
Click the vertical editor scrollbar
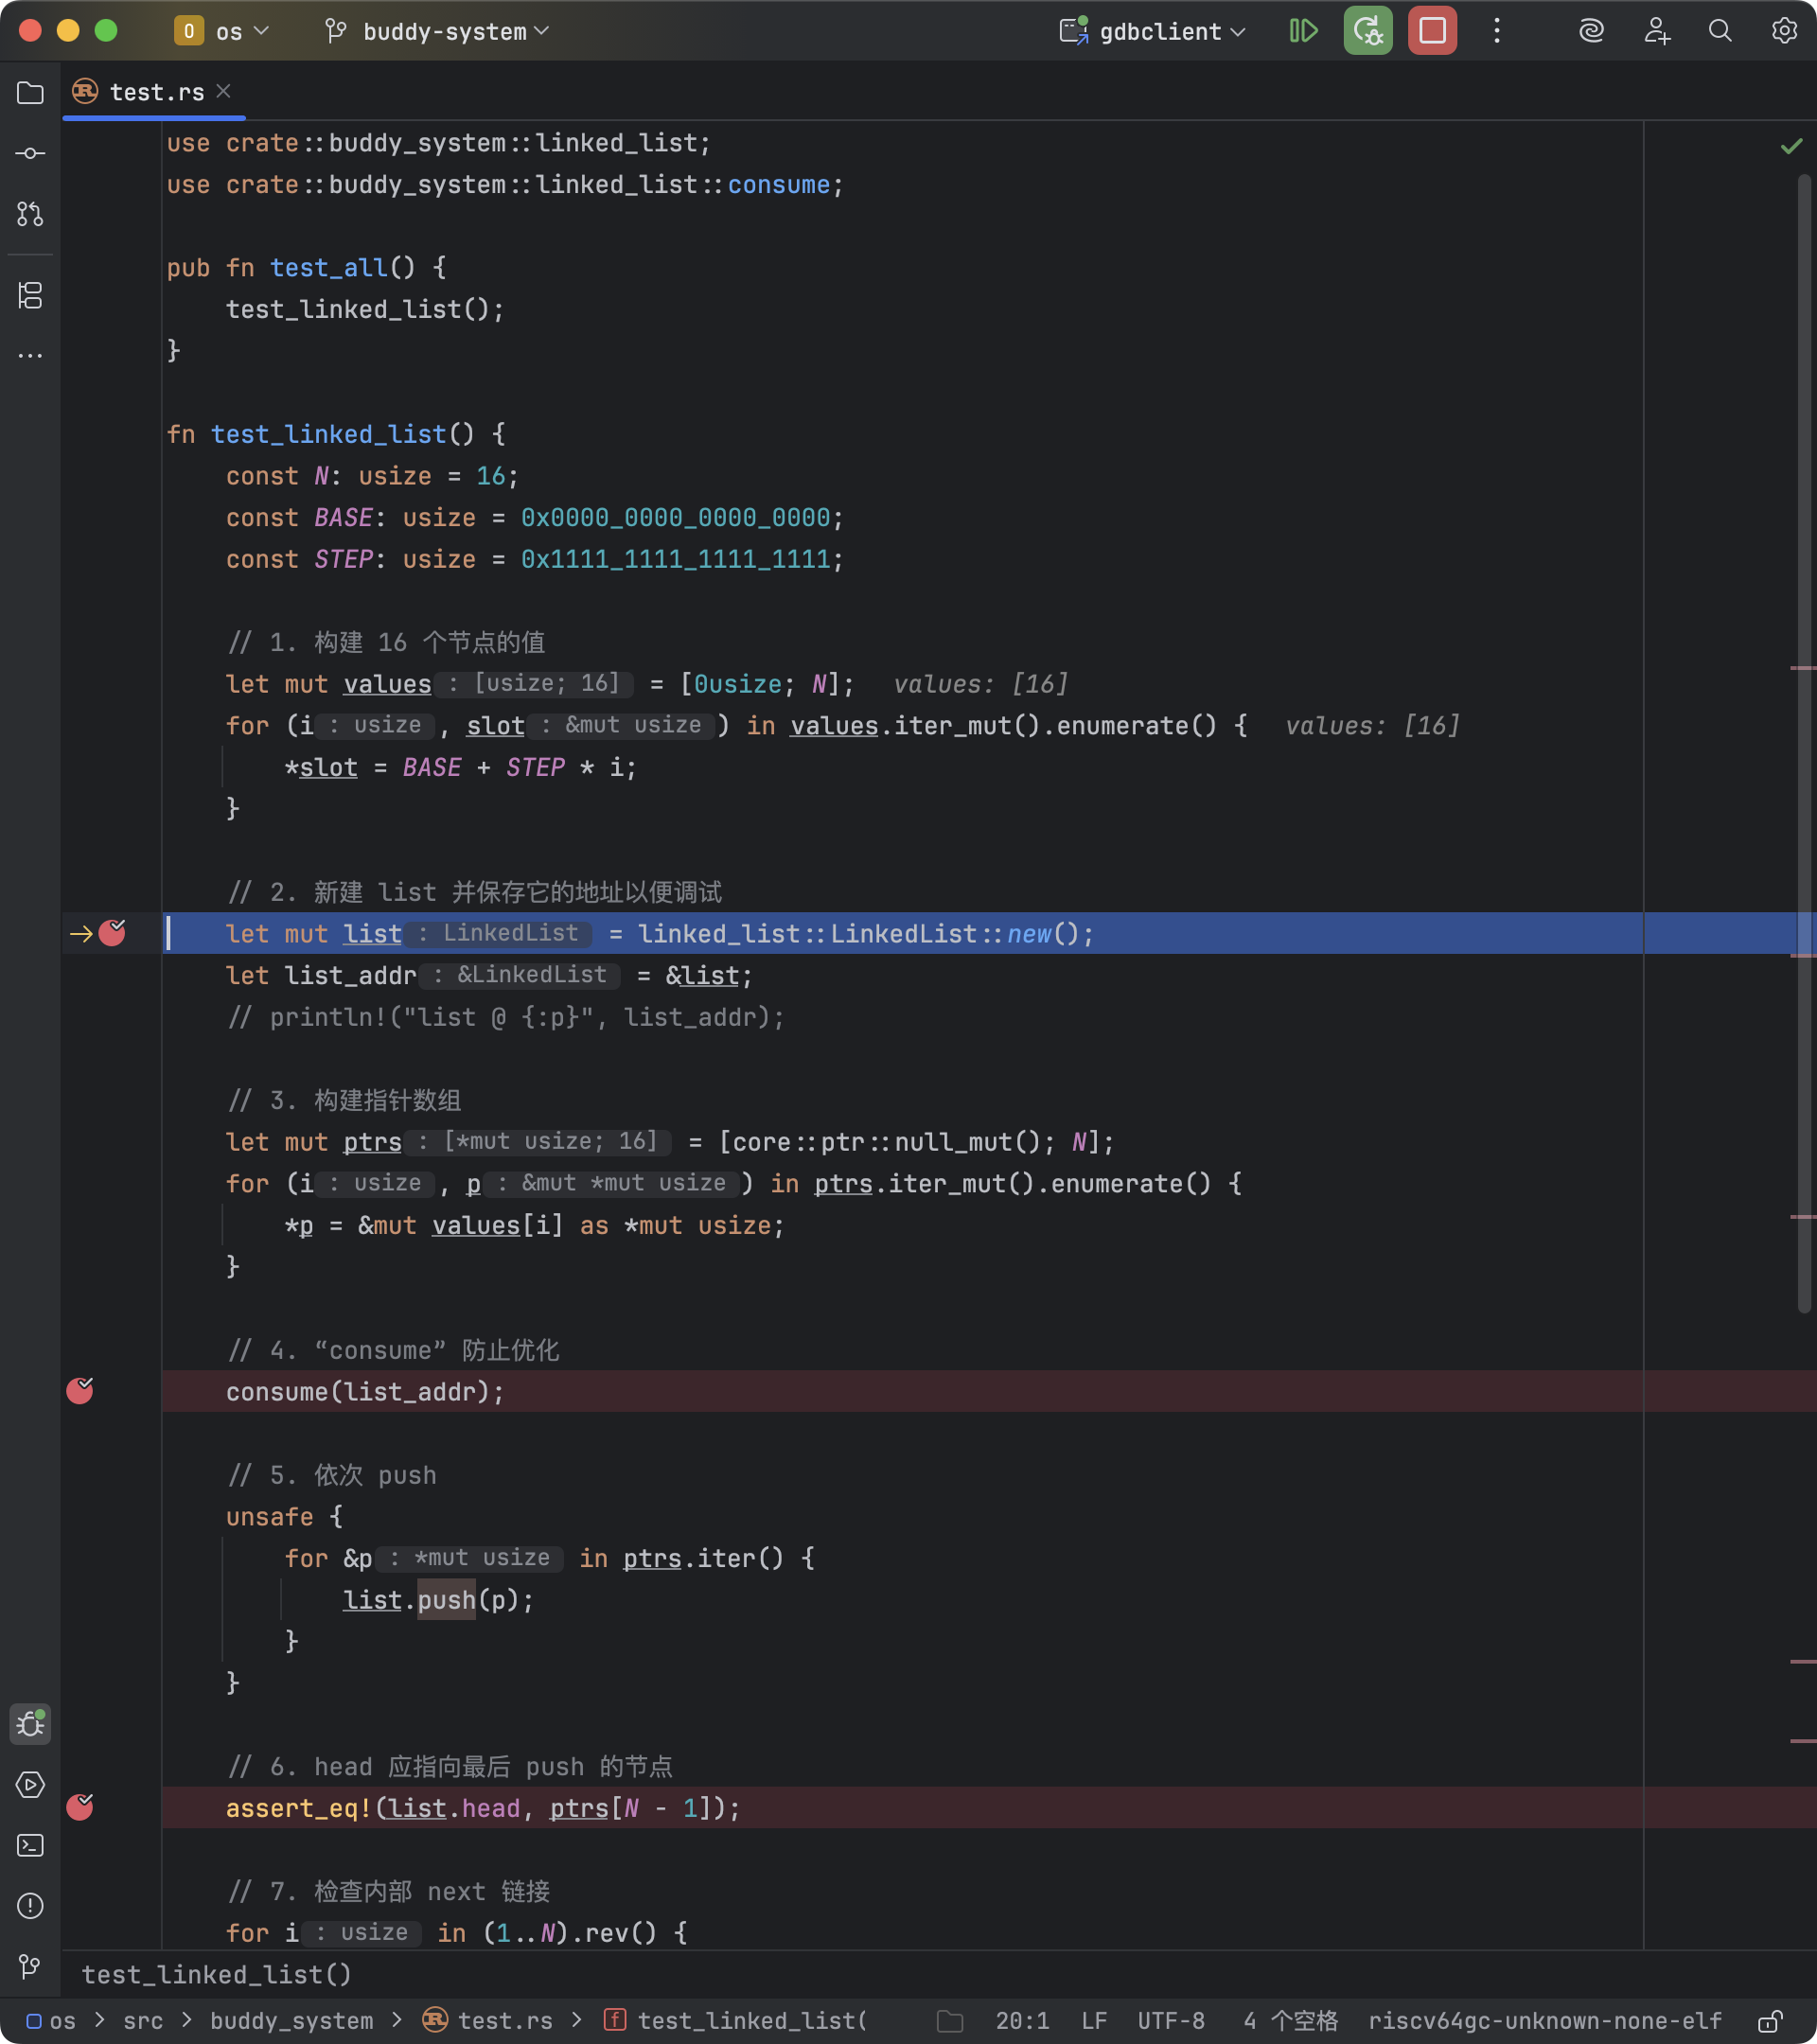[1804, 743]
